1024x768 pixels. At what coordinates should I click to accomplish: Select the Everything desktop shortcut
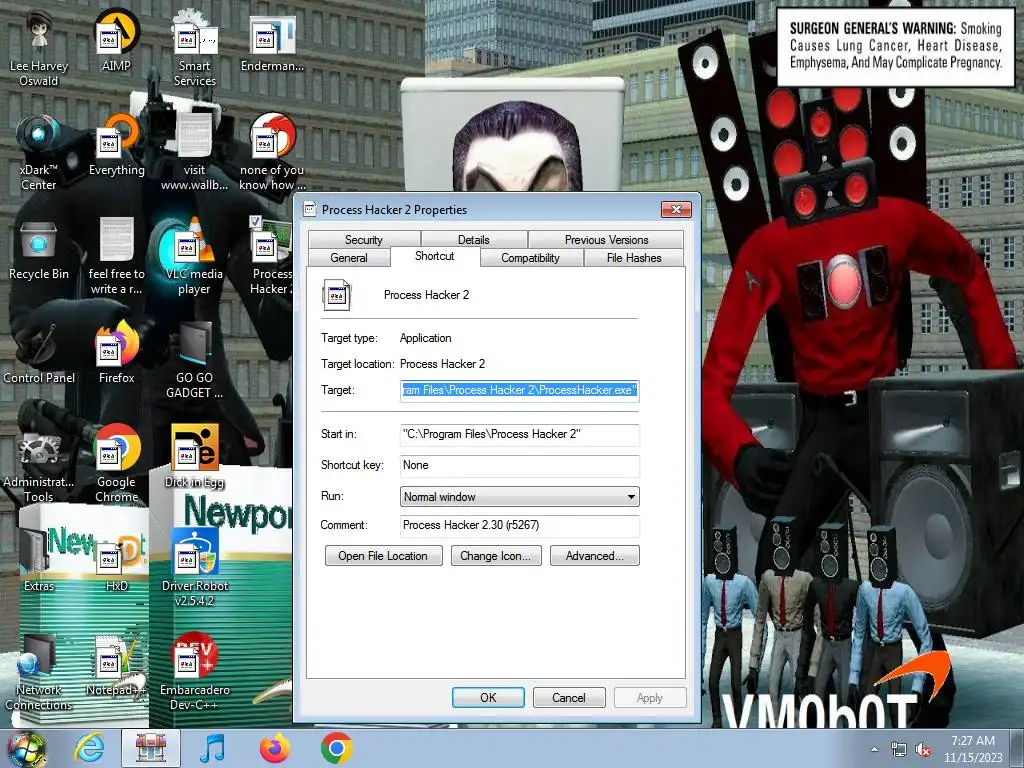[x=116, y=145]
